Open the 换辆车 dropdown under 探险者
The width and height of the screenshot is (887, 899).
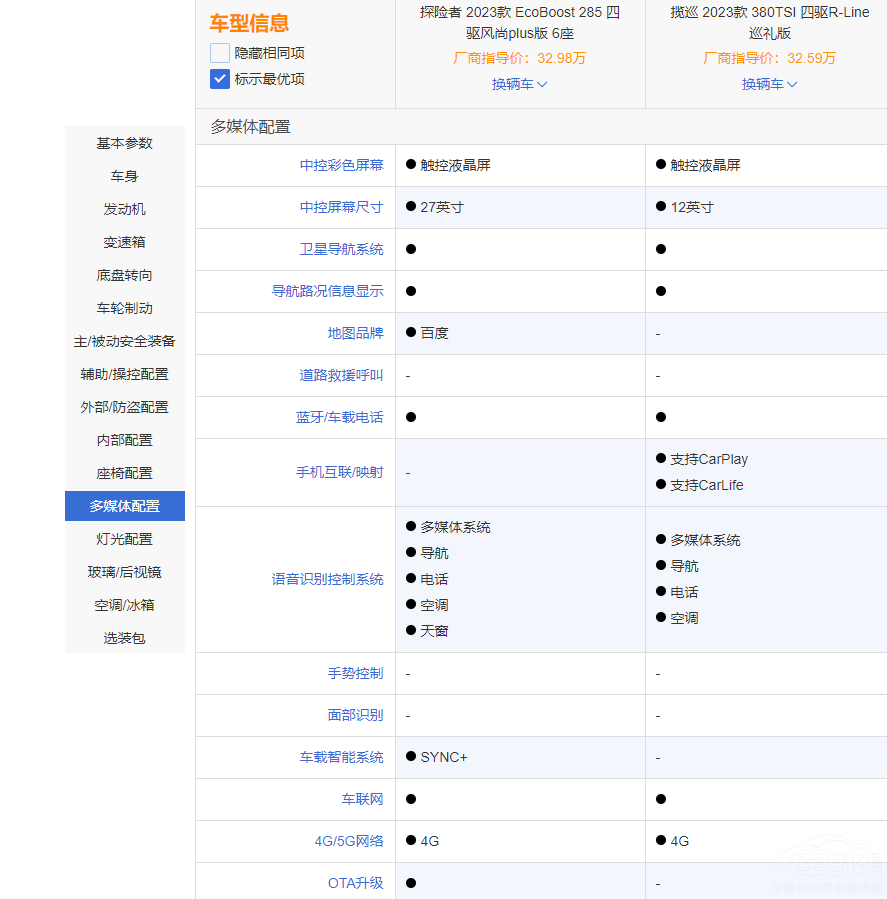click(519, 85)
